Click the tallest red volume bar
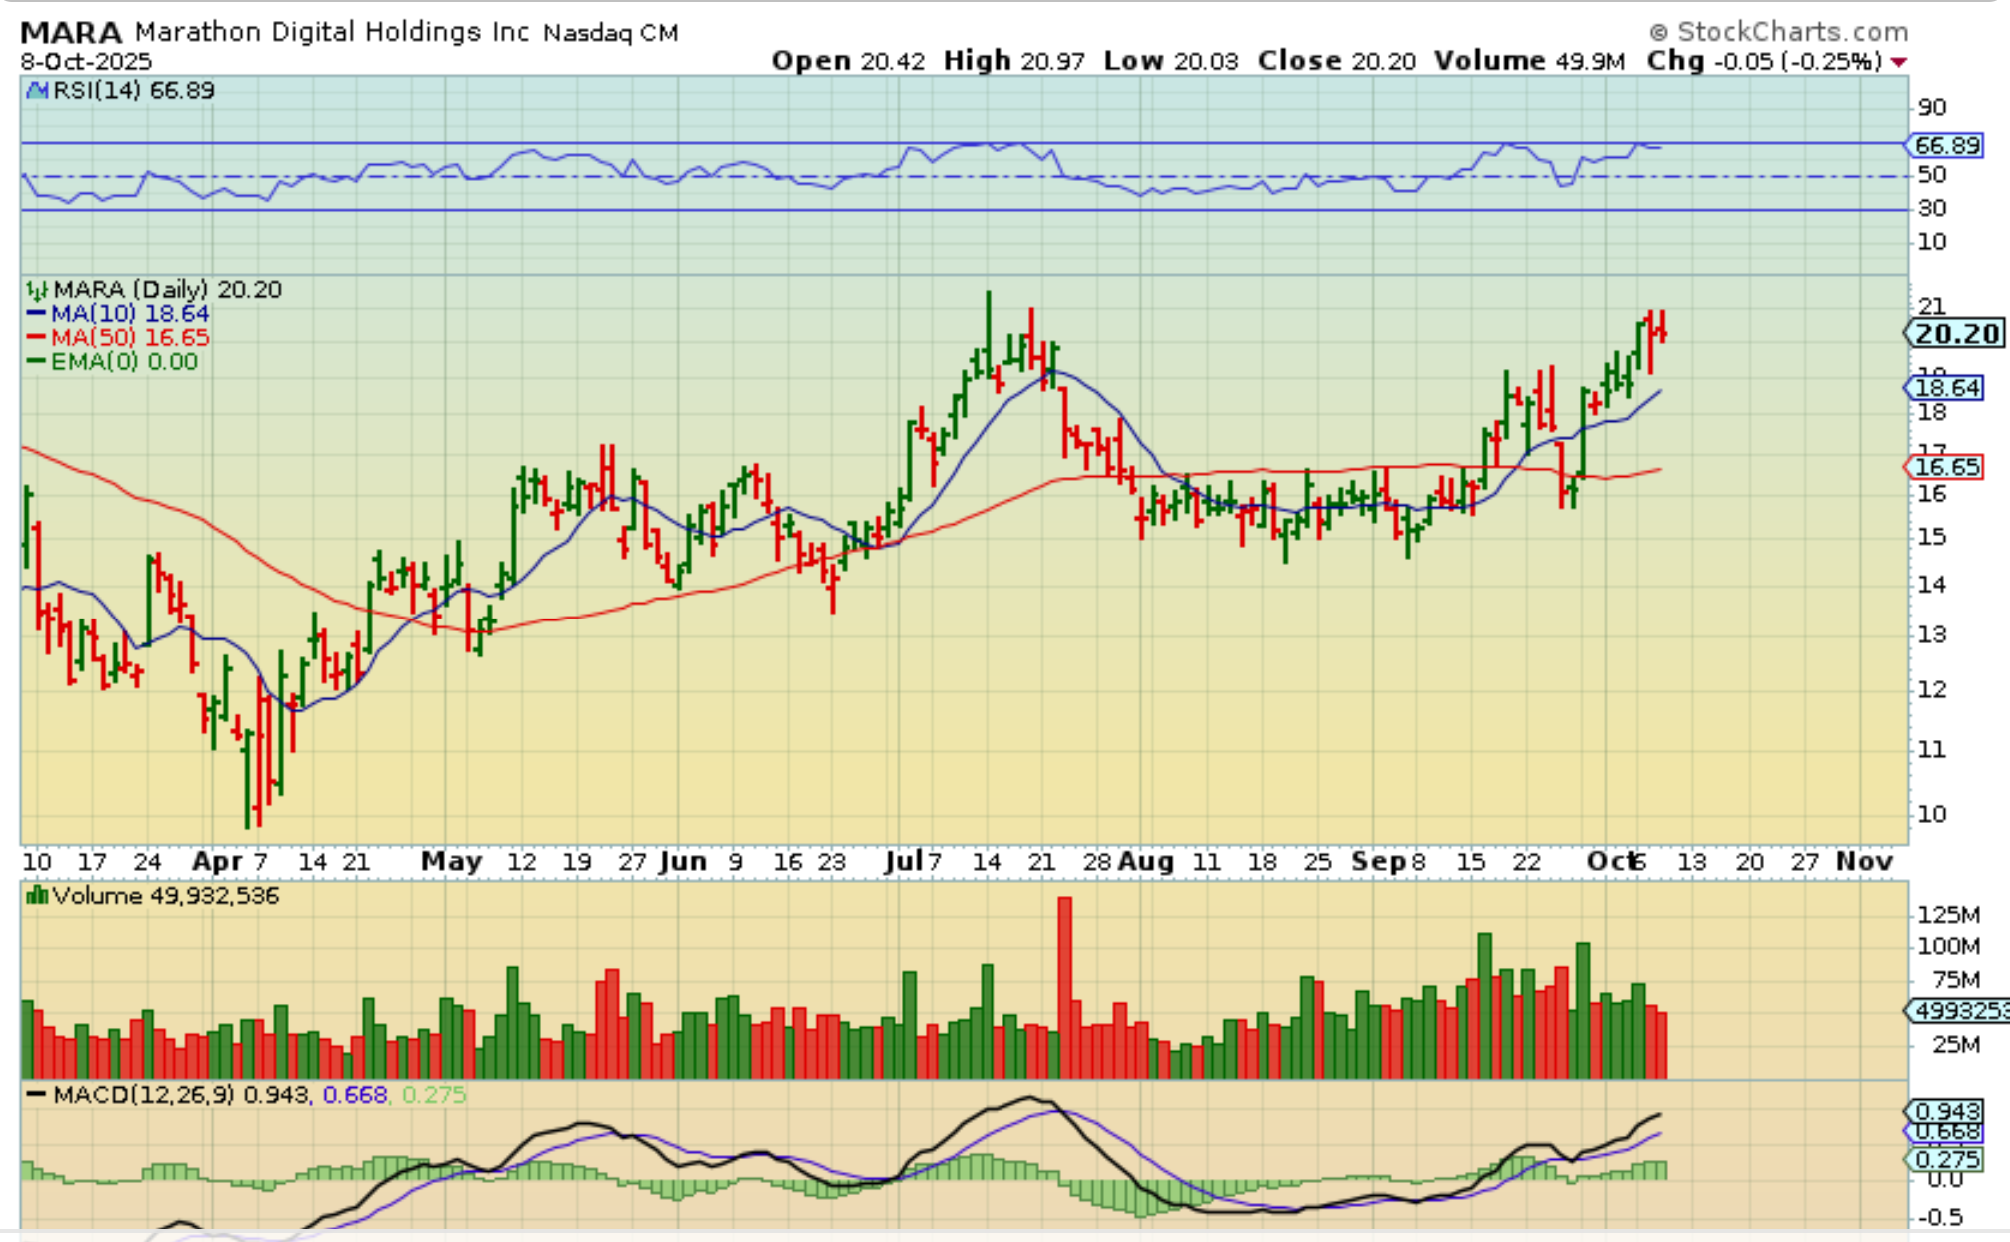 [x=1064, y=987]
